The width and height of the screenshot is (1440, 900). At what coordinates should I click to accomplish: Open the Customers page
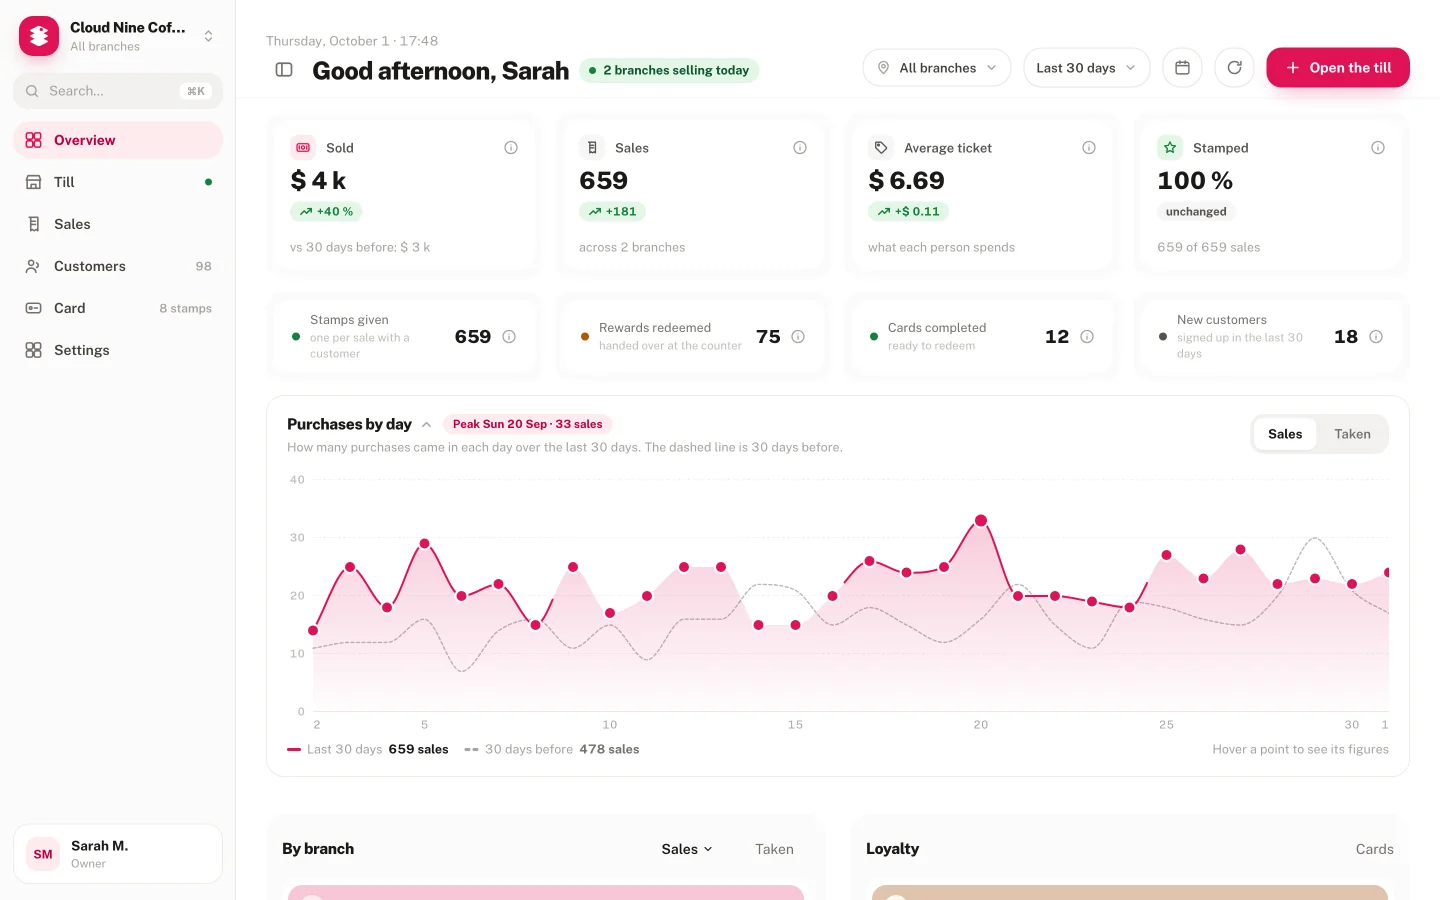118,266
